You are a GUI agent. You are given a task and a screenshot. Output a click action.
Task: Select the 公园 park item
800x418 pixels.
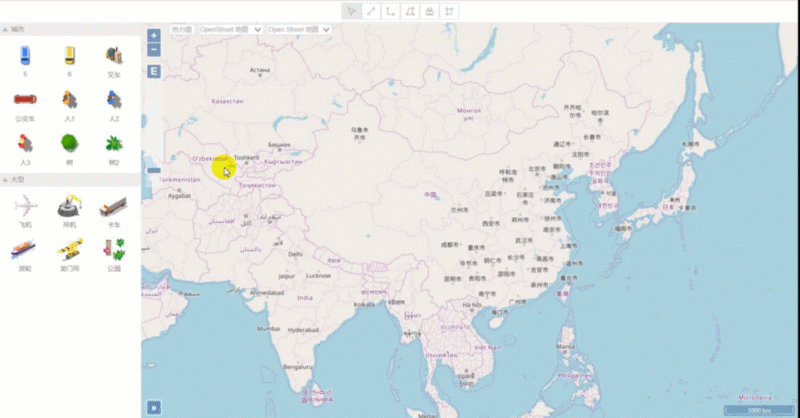pyautogui.click(x=114, y=250)
